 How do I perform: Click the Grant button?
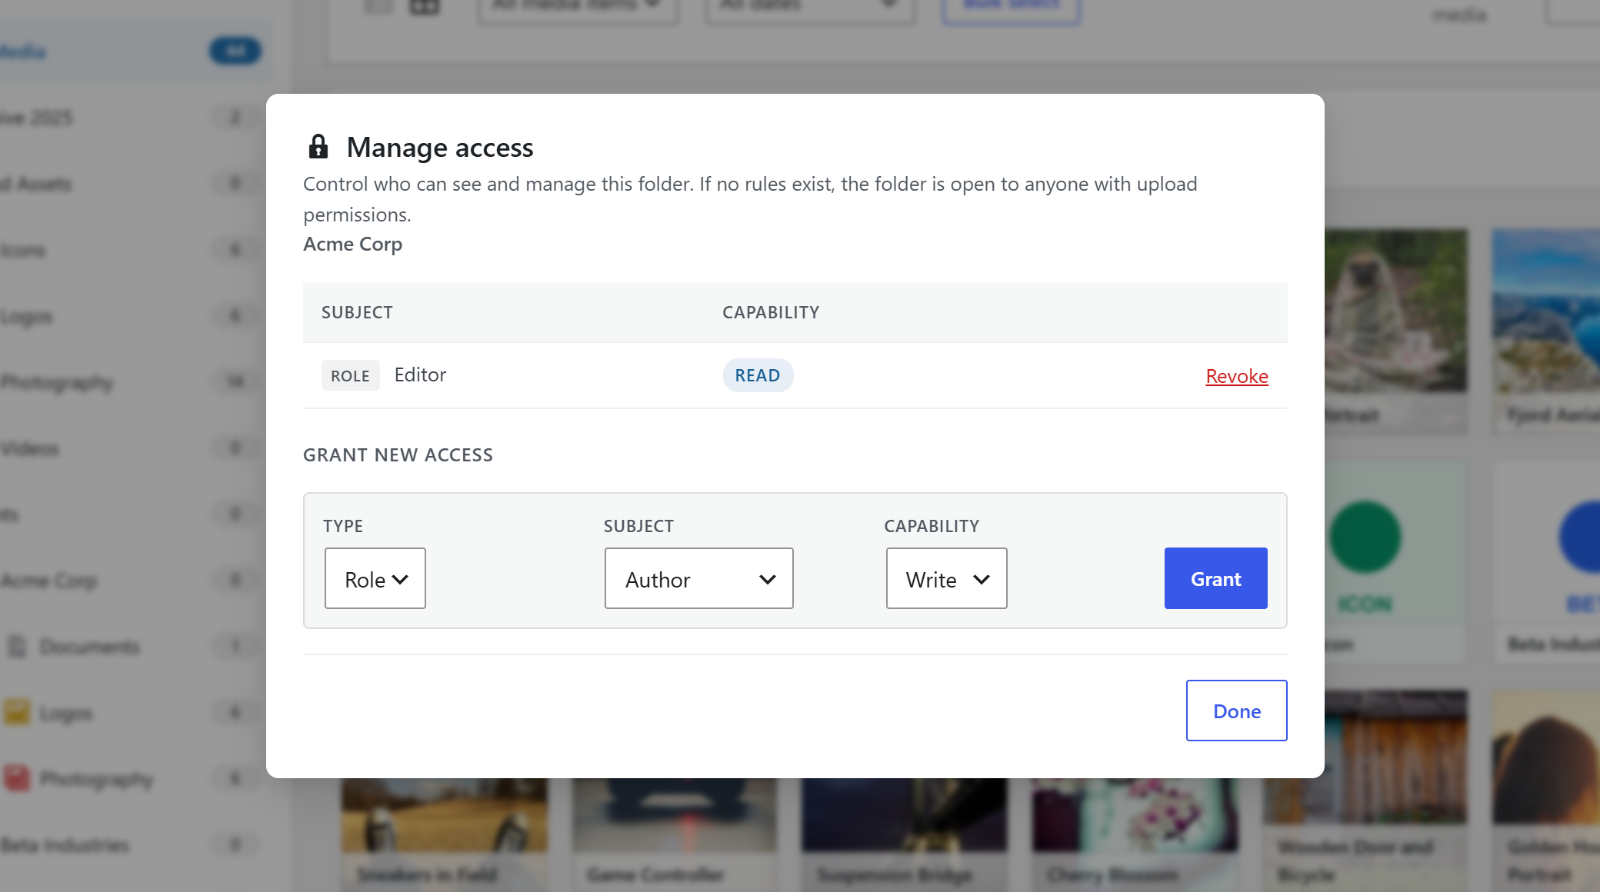[x=1216, y=578]
